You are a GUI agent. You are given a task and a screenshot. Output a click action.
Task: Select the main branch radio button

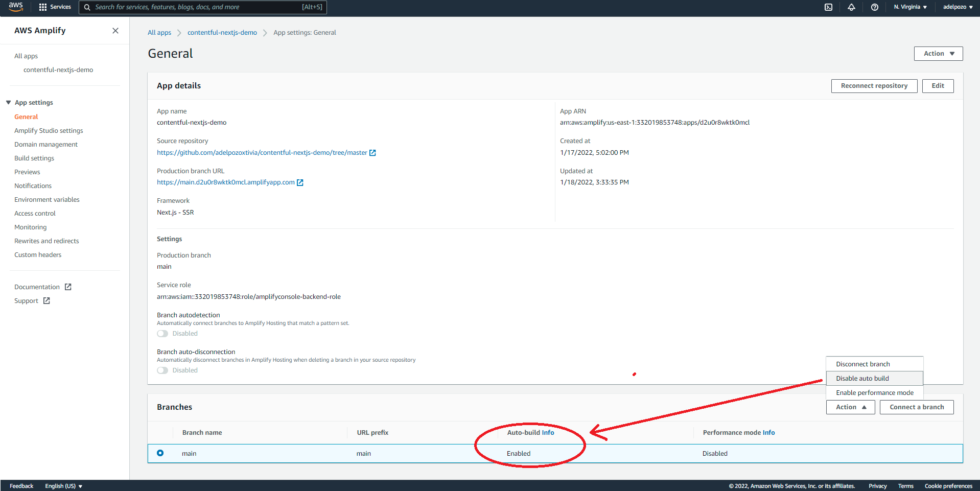click(160, 453)
